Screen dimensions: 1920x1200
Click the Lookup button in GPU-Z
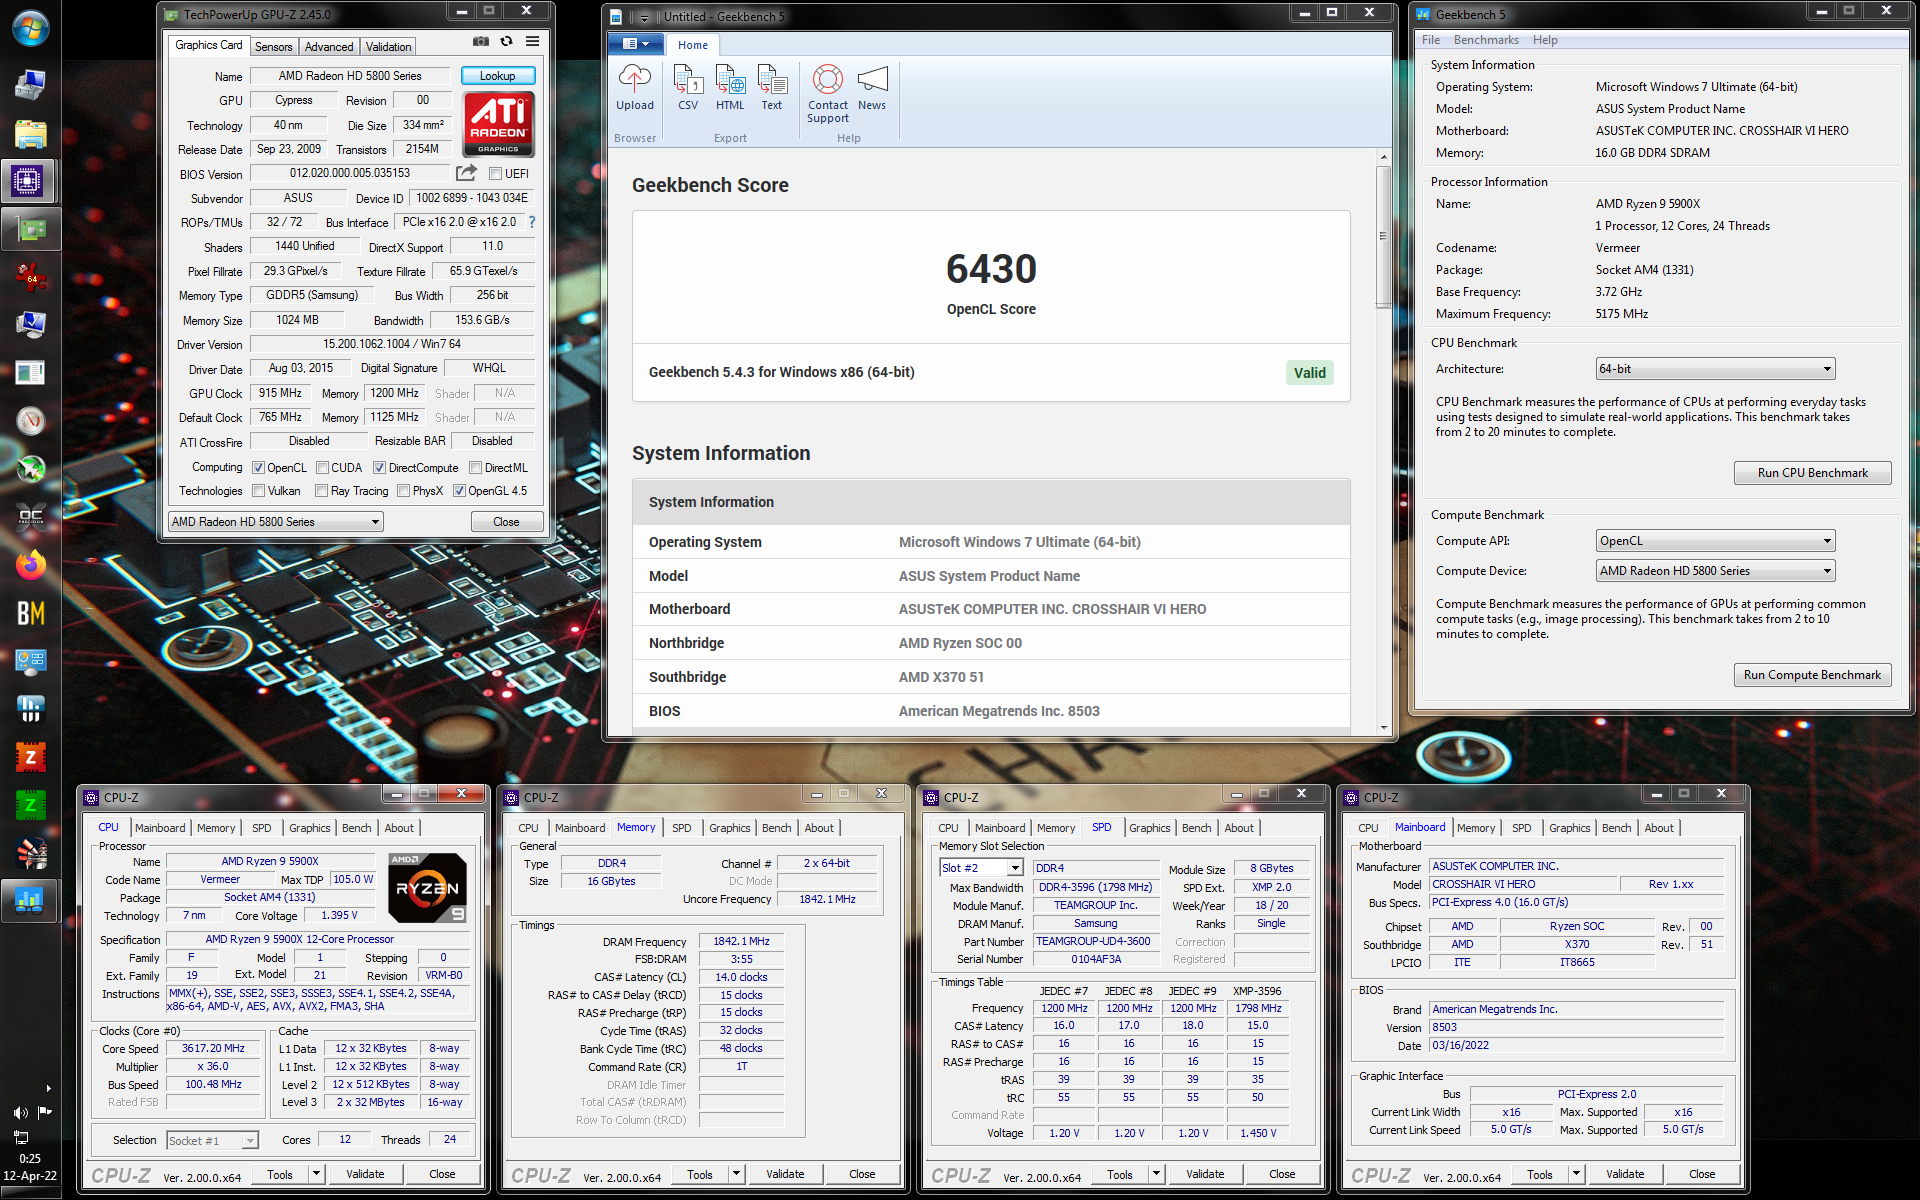[498, 76]
